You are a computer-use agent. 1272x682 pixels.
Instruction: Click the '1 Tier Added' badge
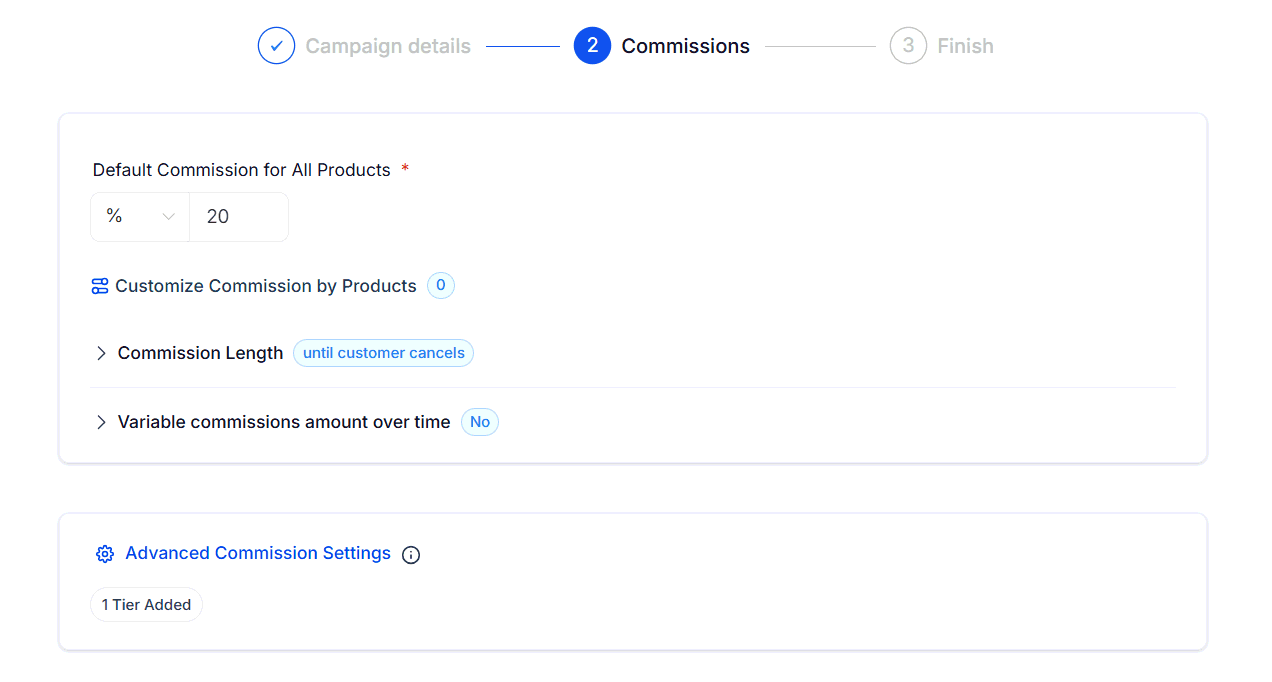click(x=146, y=605)
